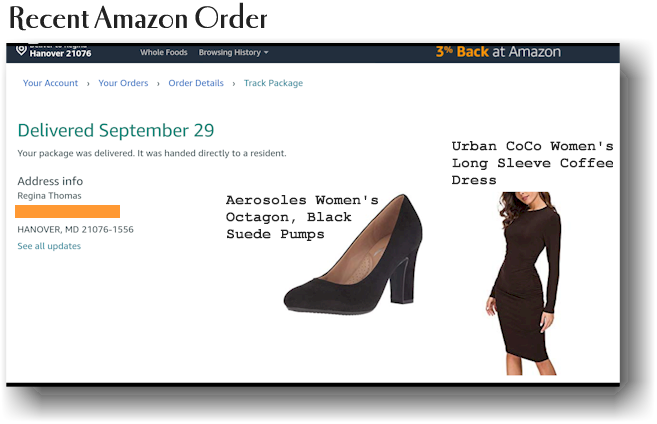Click the 3% Back at Amazon banner

[498, 52]
